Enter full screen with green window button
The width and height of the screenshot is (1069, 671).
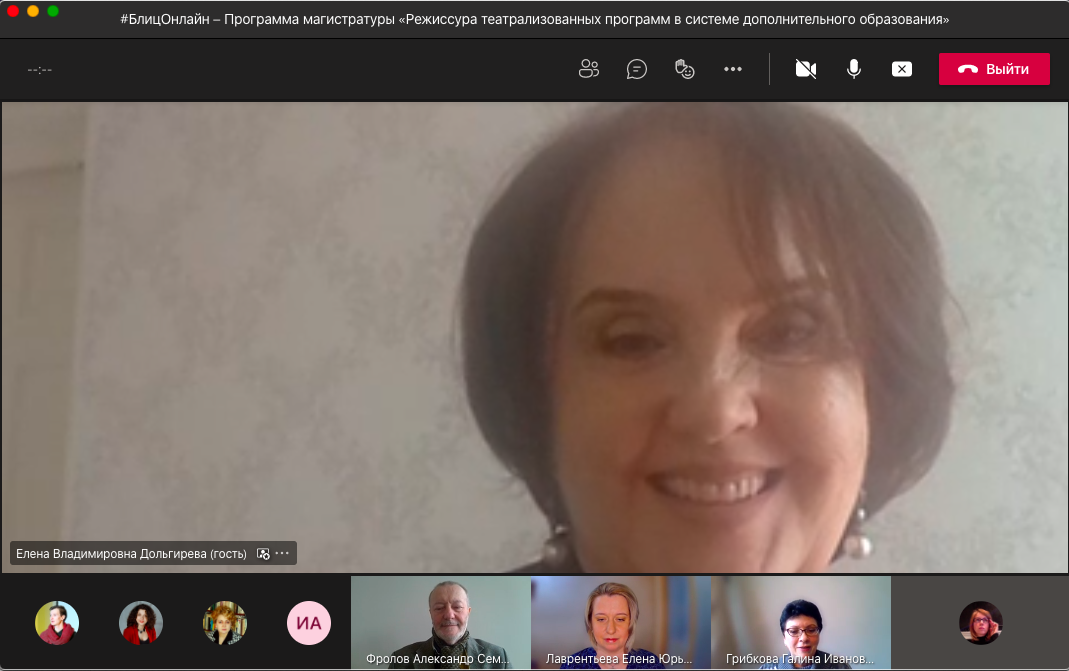tap(53, 11)
